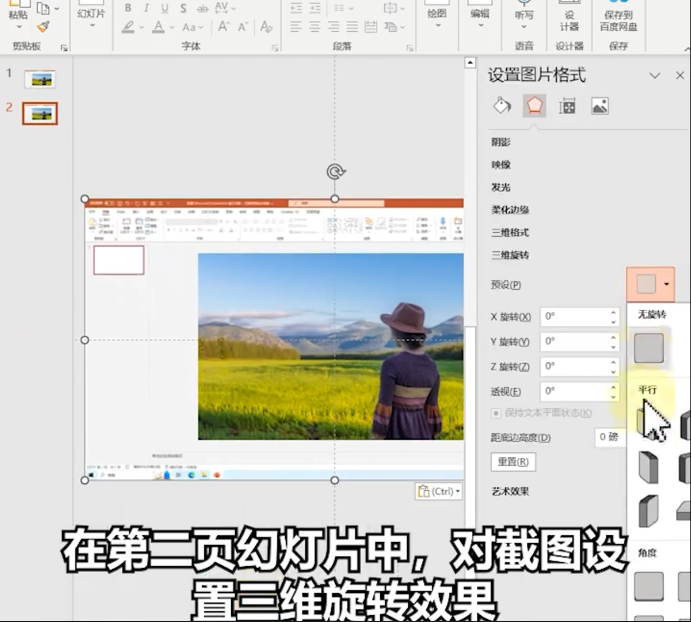The width and height of the screenshot is (691, 622).
Task: Align text right in paragraph group
Action: [334, 27]
